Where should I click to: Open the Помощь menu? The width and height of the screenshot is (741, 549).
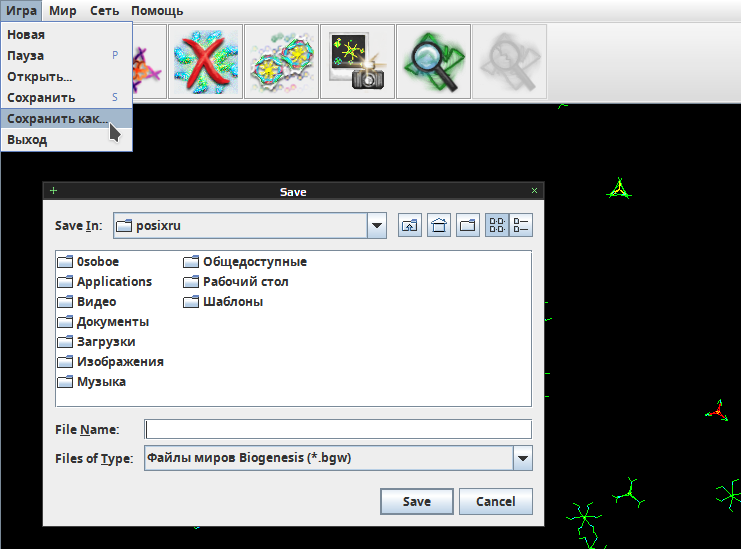point(157,10)
